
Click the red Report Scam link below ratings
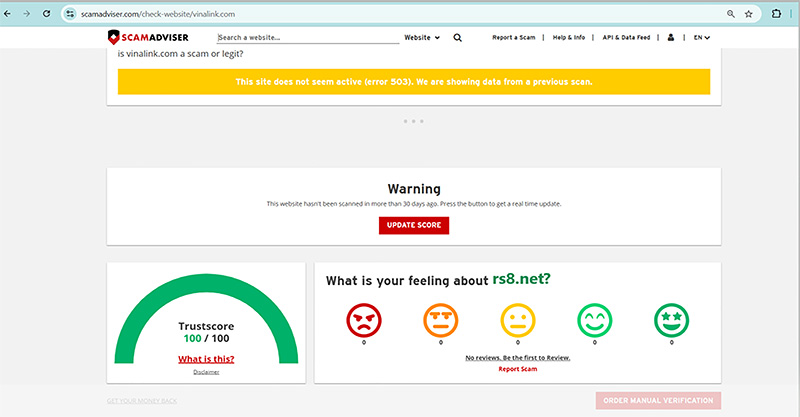pos(518,369)
